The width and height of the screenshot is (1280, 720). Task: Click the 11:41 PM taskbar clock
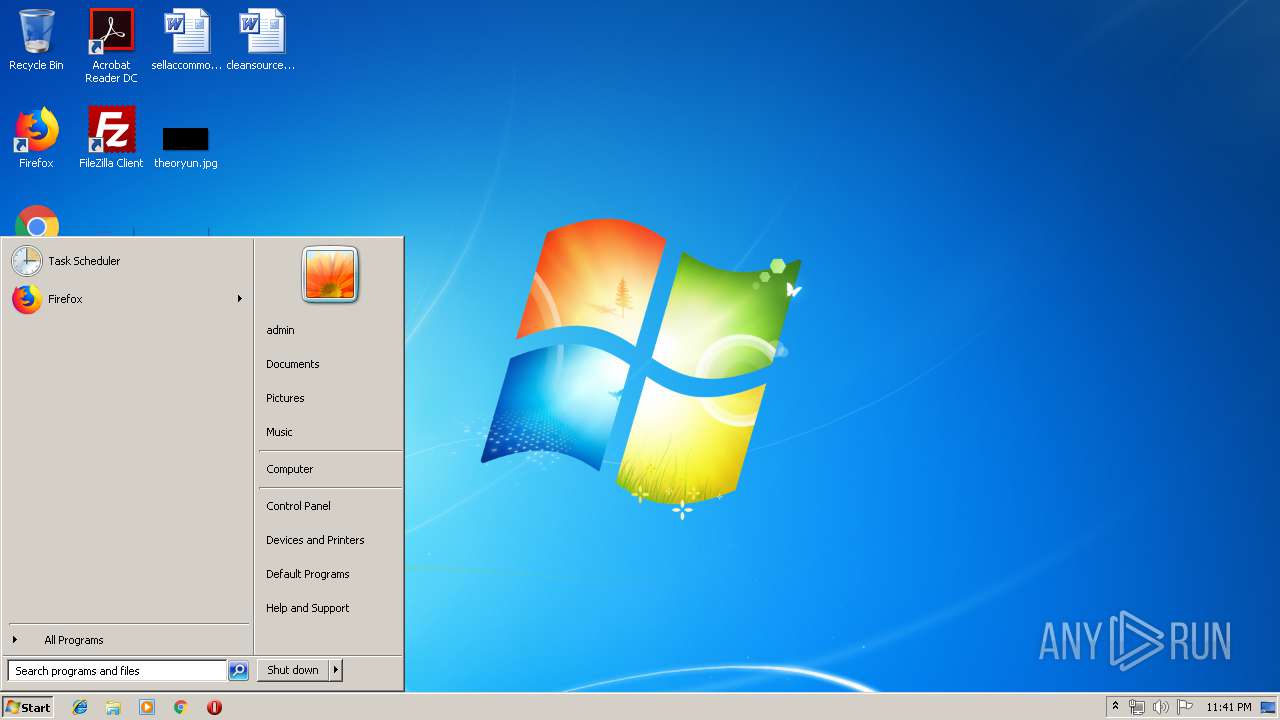(x=1229, y=707)
